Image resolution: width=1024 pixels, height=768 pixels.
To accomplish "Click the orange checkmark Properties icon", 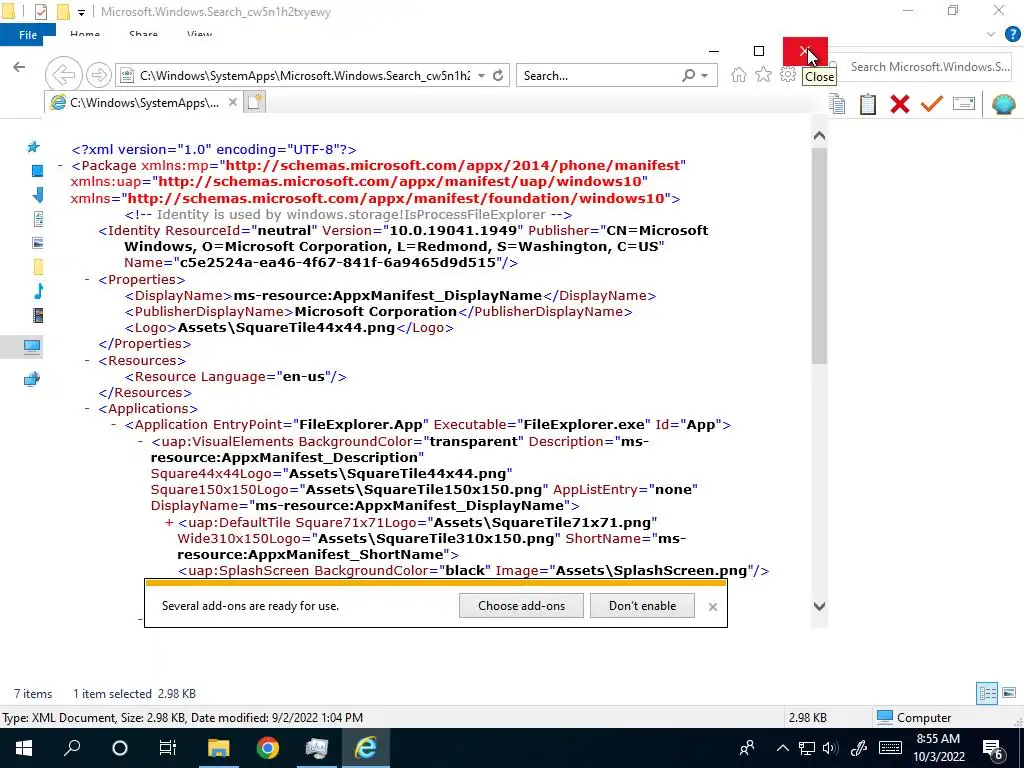I will click(932, 104).
